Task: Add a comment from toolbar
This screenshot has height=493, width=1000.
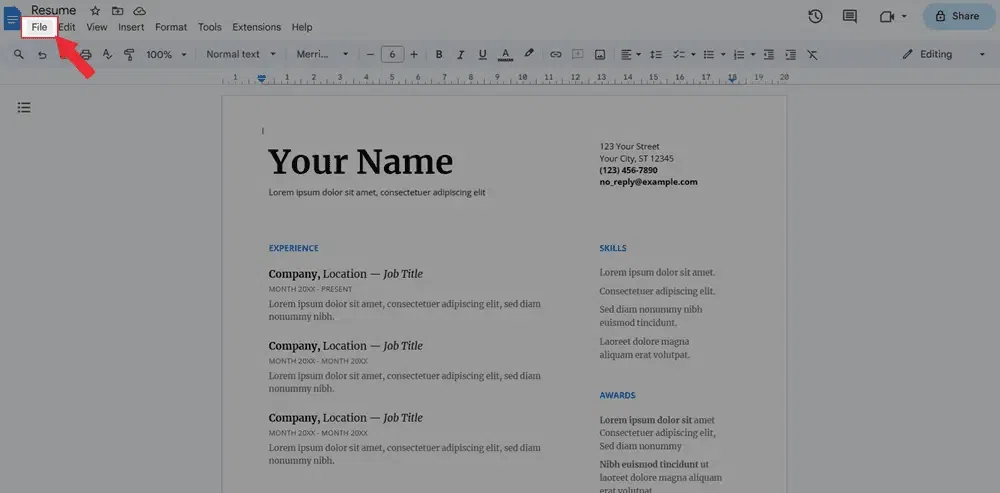Action: (578, 55)
